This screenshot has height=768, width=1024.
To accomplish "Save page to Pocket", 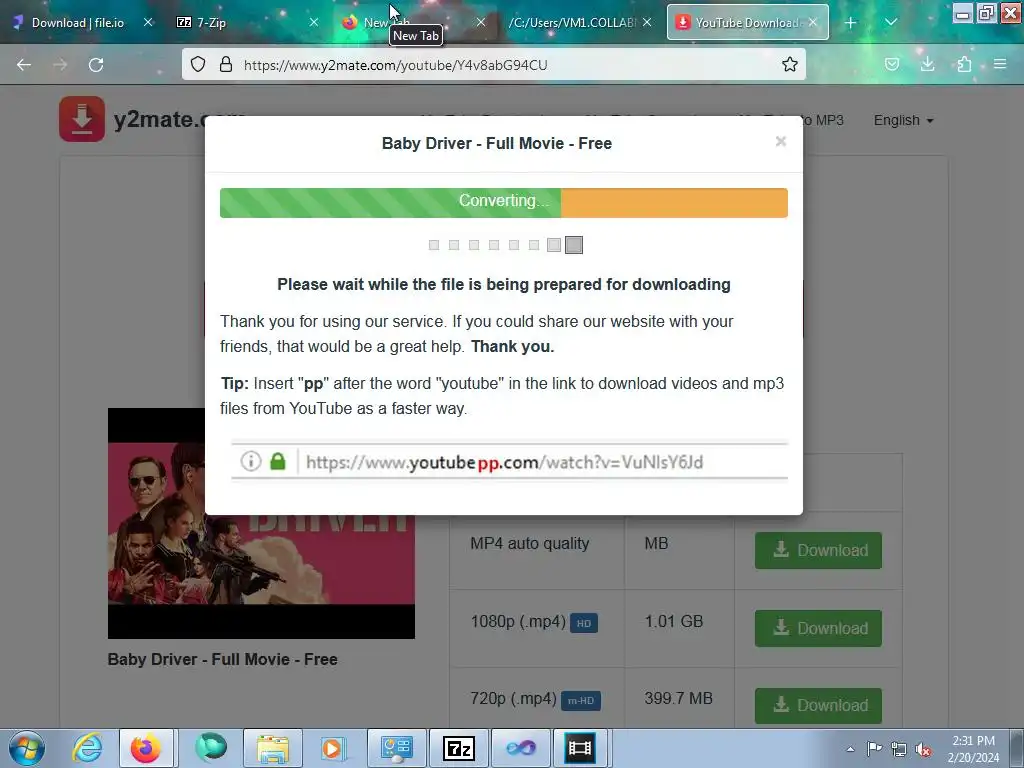I will click(891, 64).
